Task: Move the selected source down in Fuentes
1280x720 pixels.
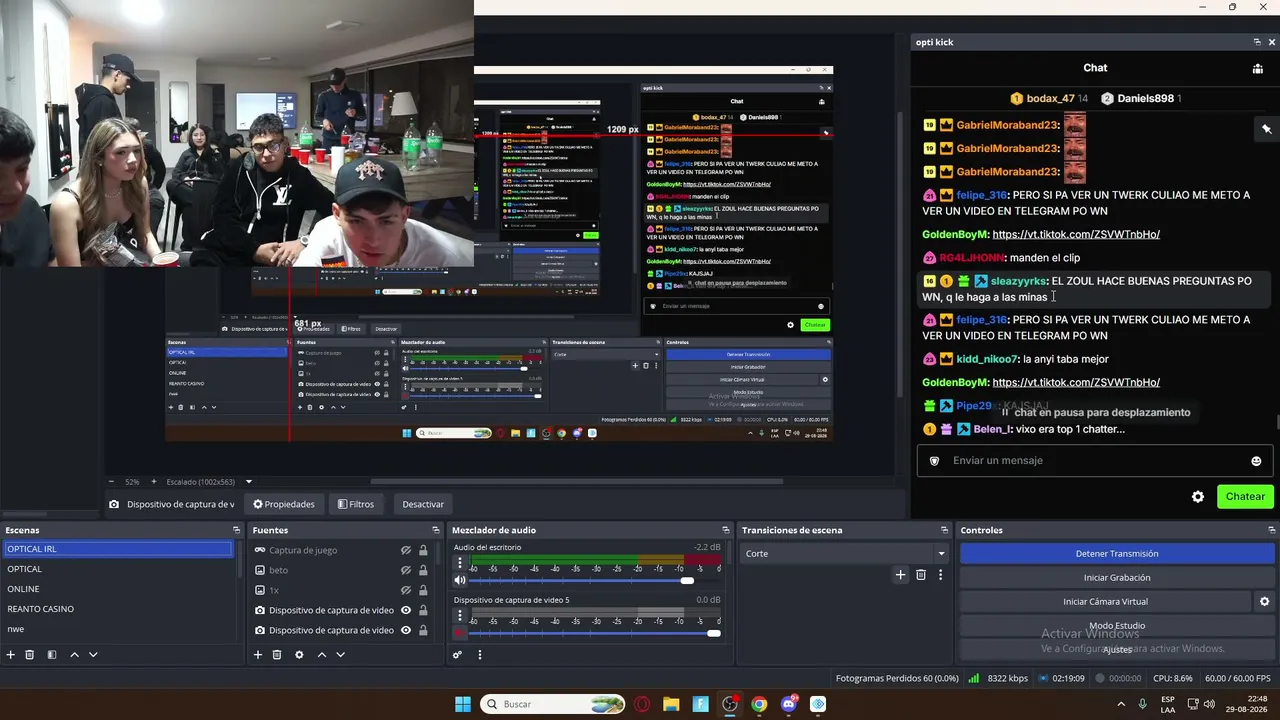Action: pyautogui.click(x=340, y=655)
